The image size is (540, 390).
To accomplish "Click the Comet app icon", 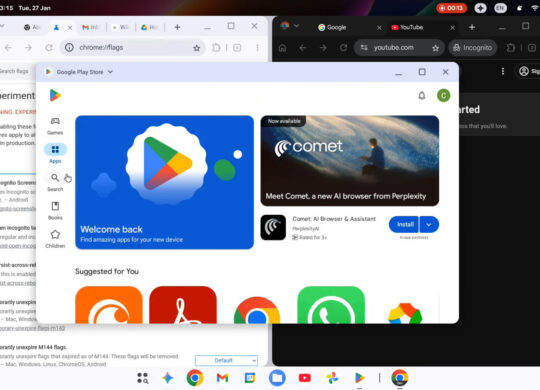I will 273,227.
